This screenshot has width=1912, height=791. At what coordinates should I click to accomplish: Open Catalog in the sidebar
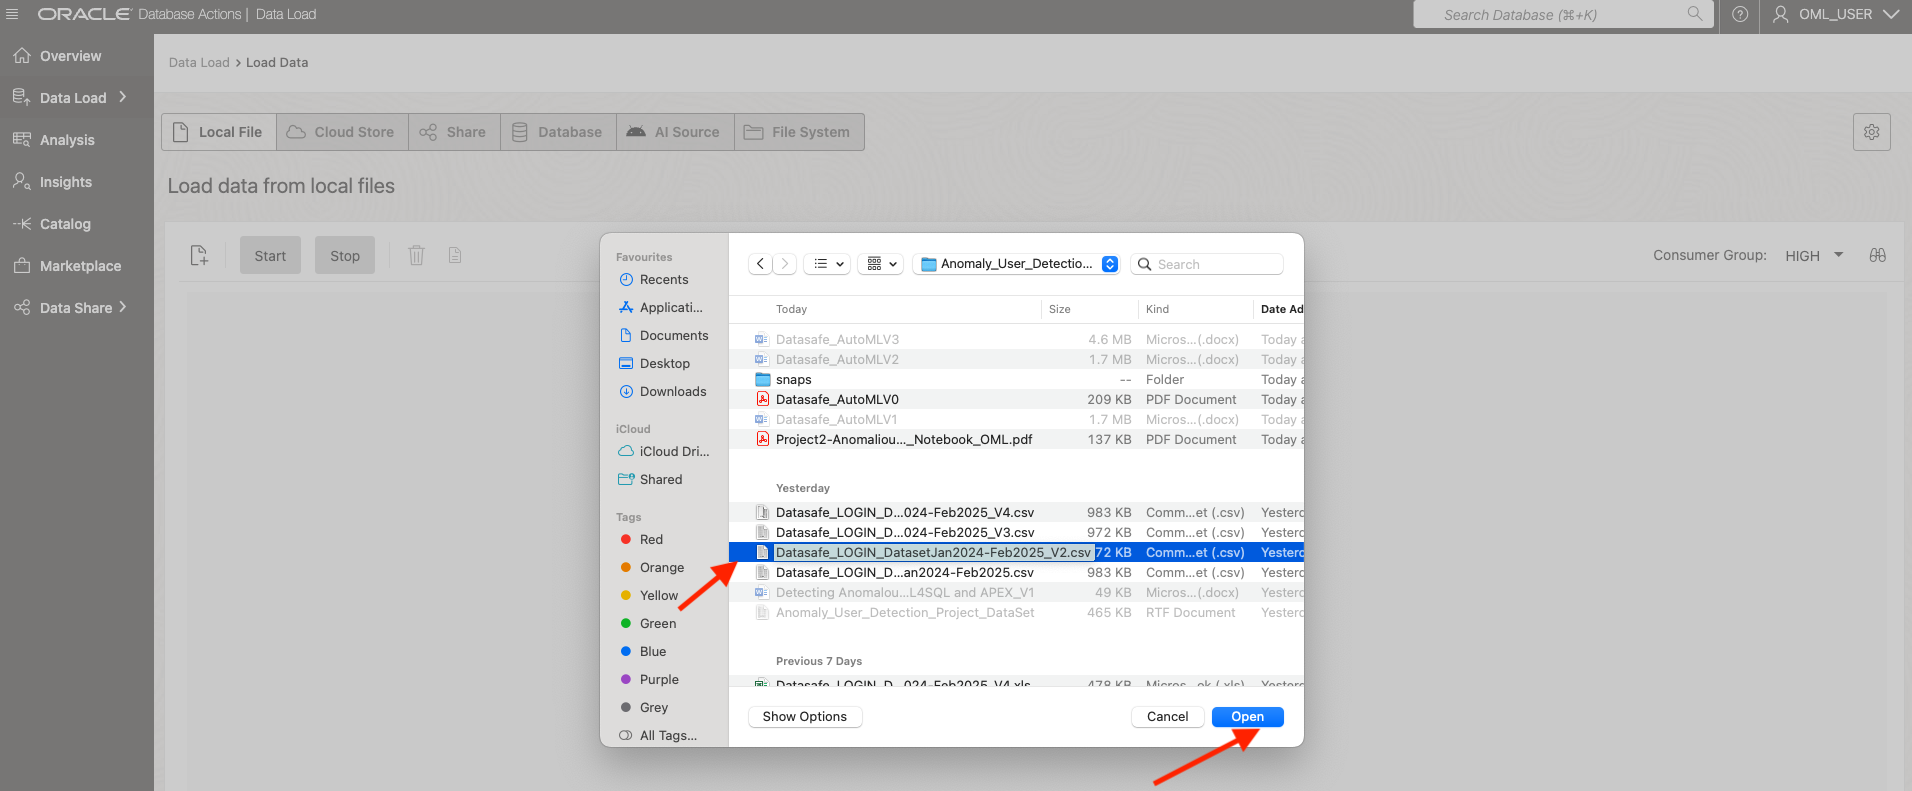pos(65,224)
